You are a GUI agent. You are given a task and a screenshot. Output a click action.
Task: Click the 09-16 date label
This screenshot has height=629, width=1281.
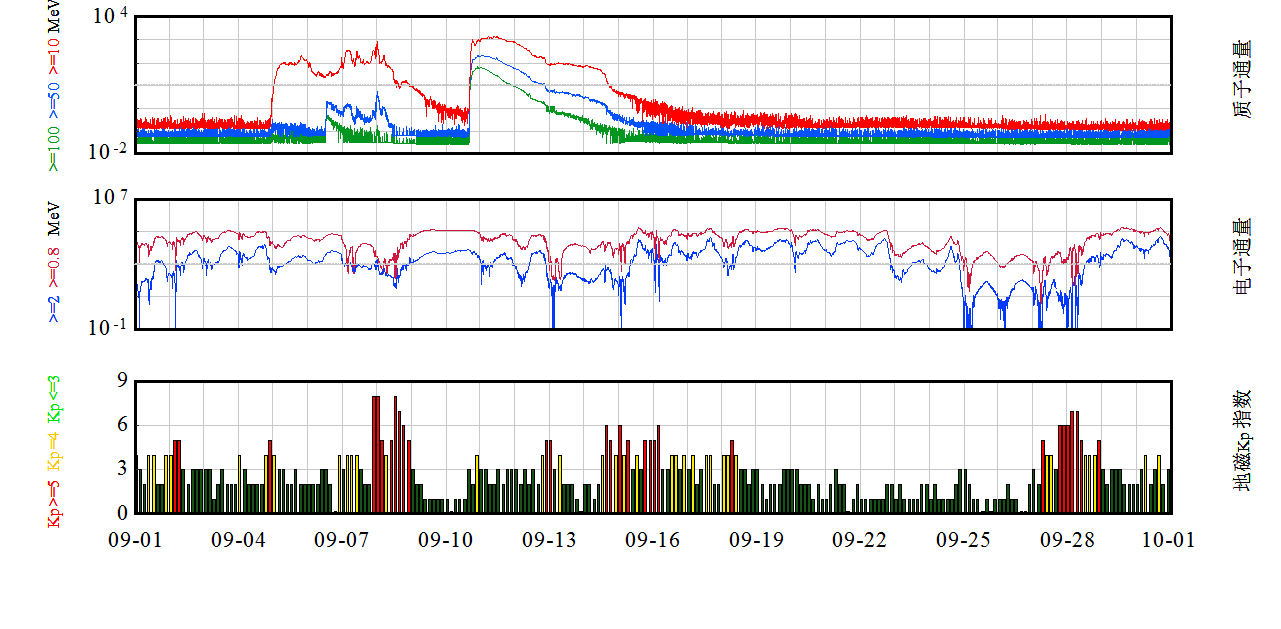(652, 540)
